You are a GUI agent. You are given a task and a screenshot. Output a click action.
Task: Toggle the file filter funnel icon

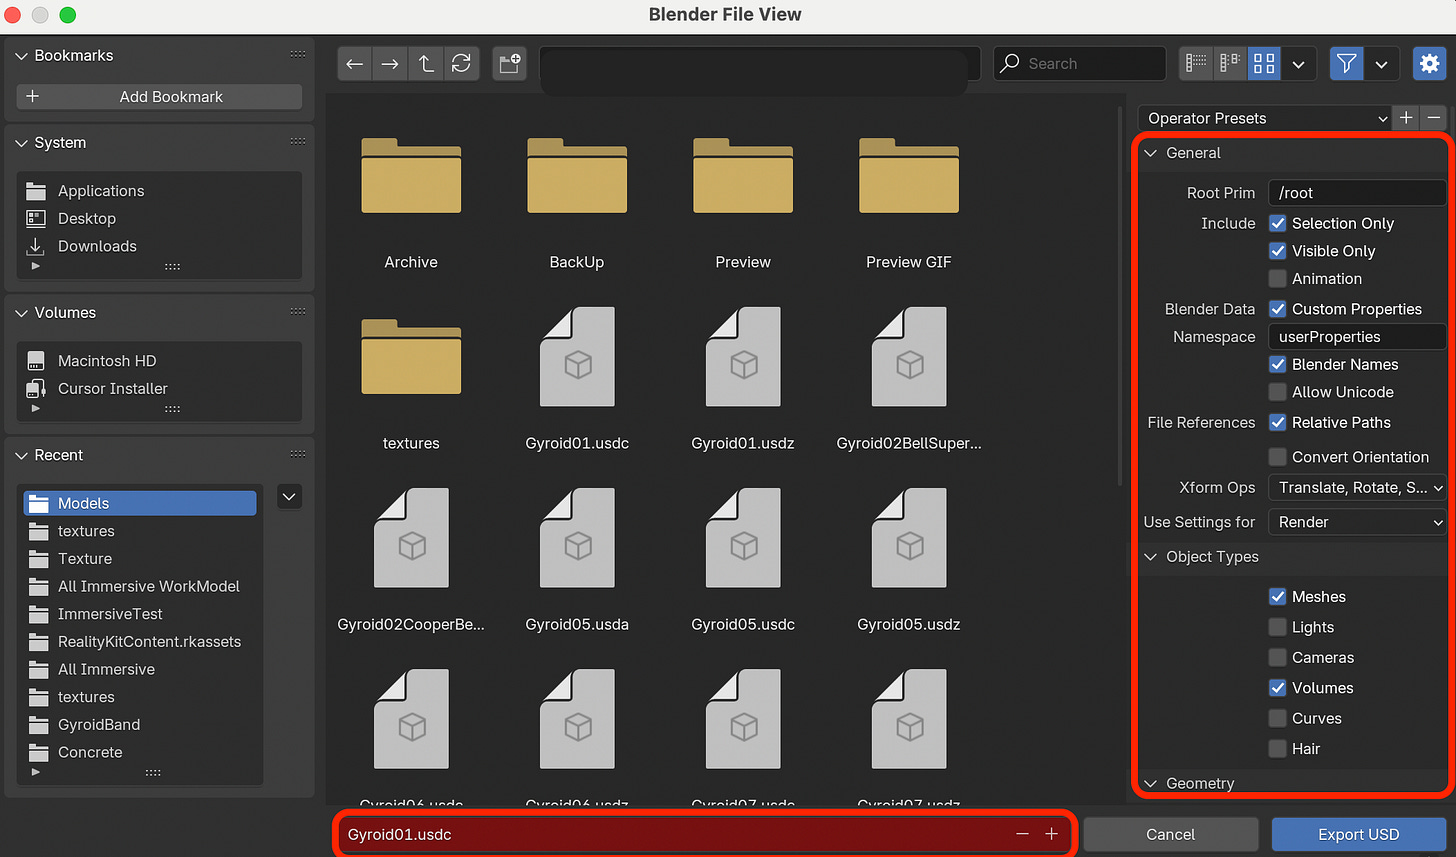click(1346, 63)
